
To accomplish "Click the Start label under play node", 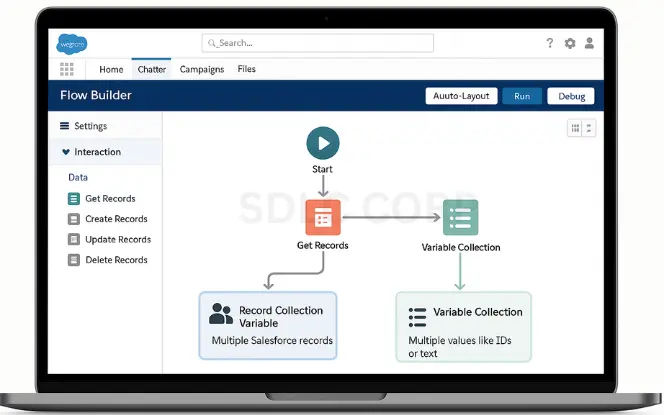I will click(322, 169).
